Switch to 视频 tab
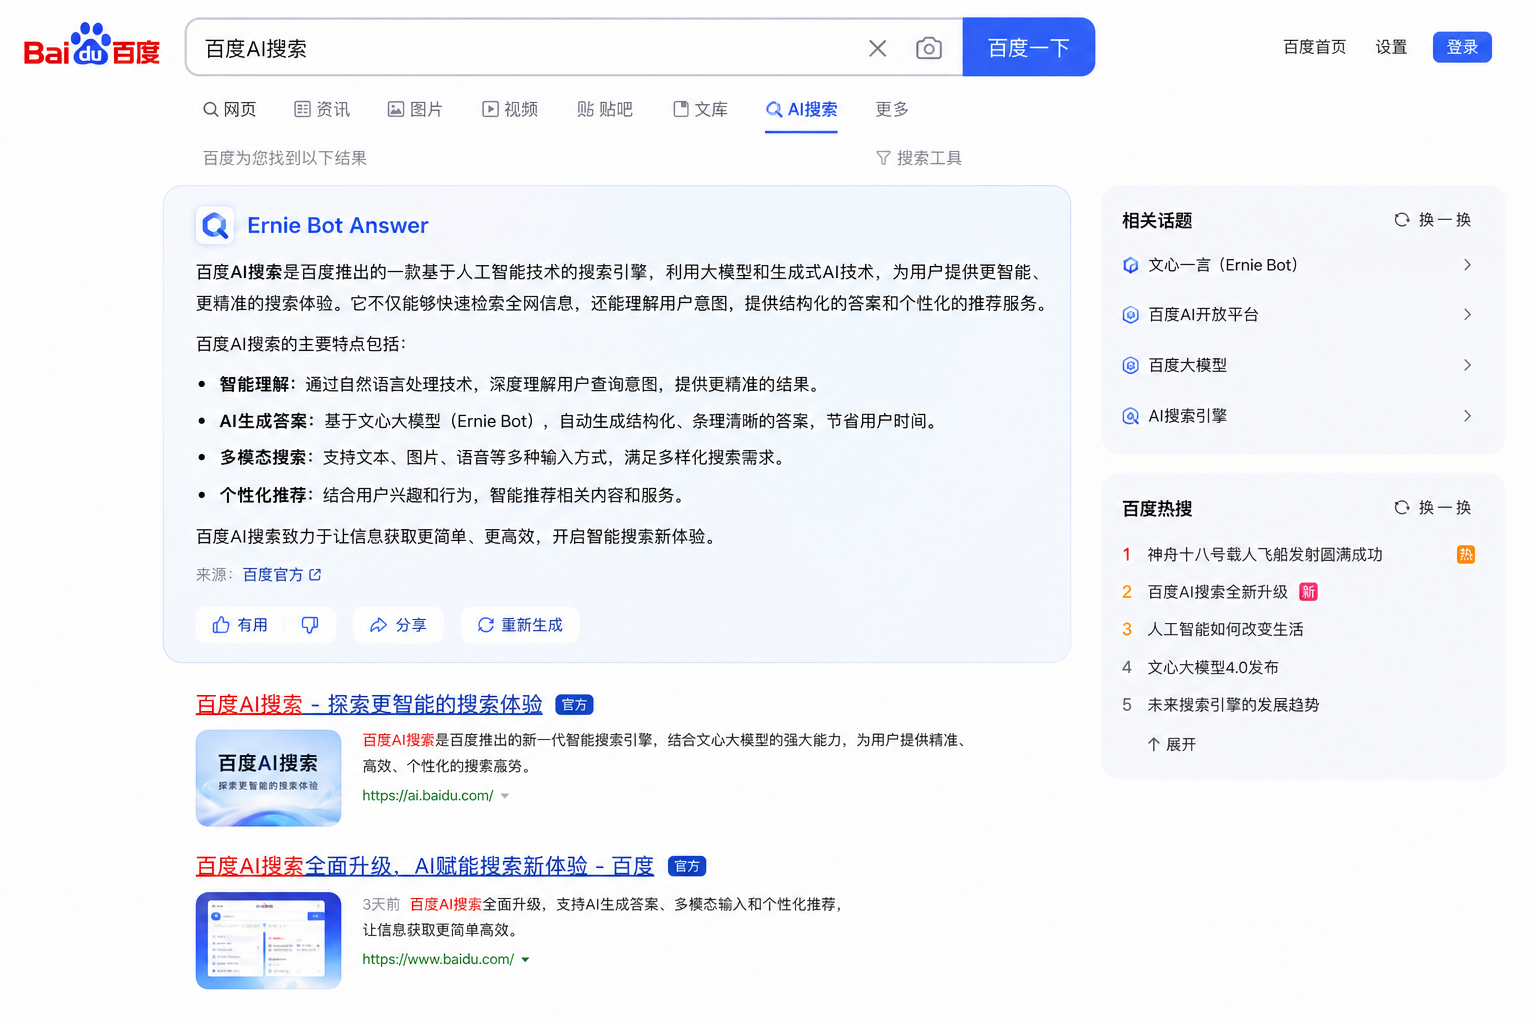This screenshot has height=1024, width=1536. [510, 109]
